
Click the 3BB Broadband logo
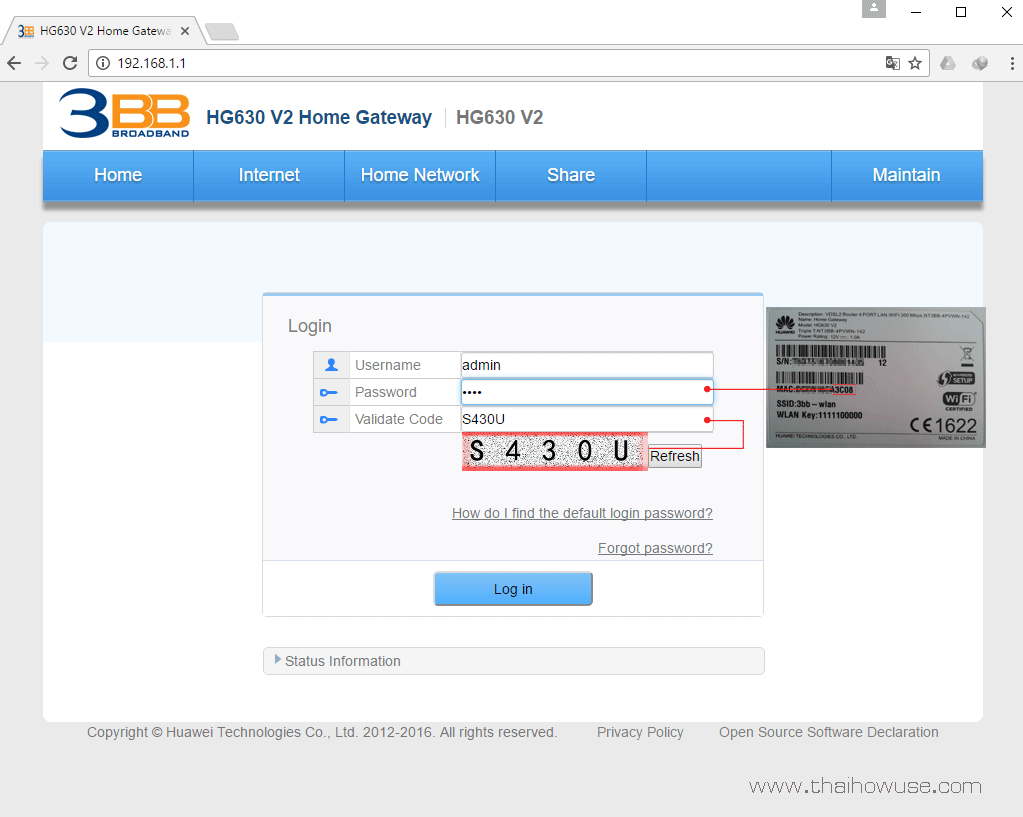[x=125, y=114]
